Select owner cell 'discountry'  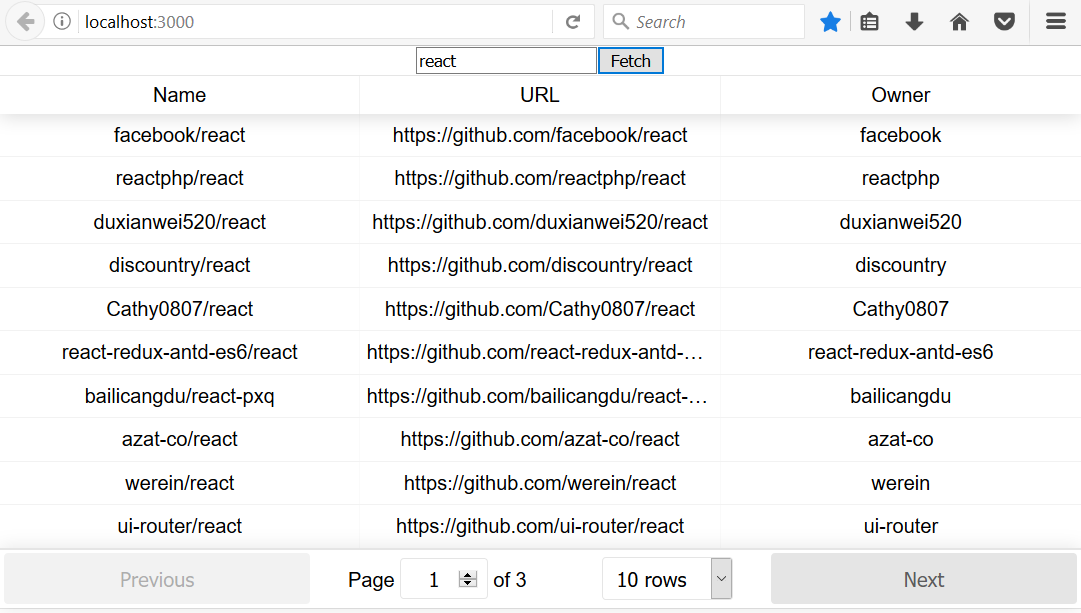(900, 265)
